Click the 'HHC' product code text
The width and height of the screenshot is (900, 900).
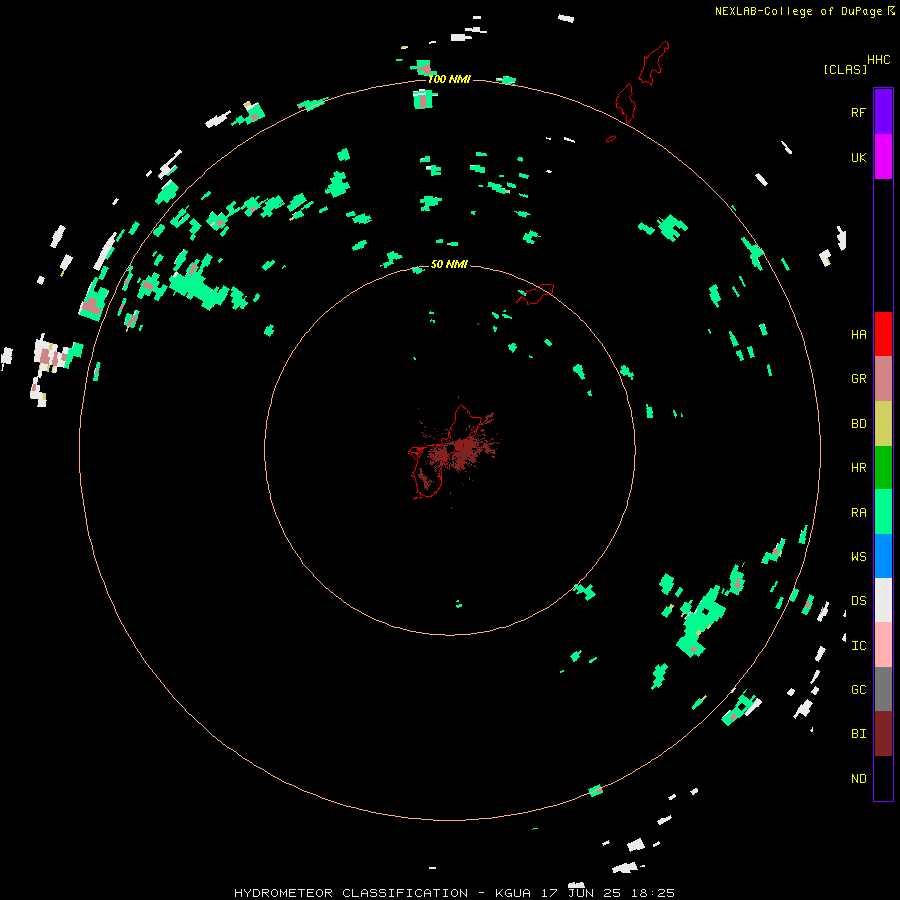(879, 60)
